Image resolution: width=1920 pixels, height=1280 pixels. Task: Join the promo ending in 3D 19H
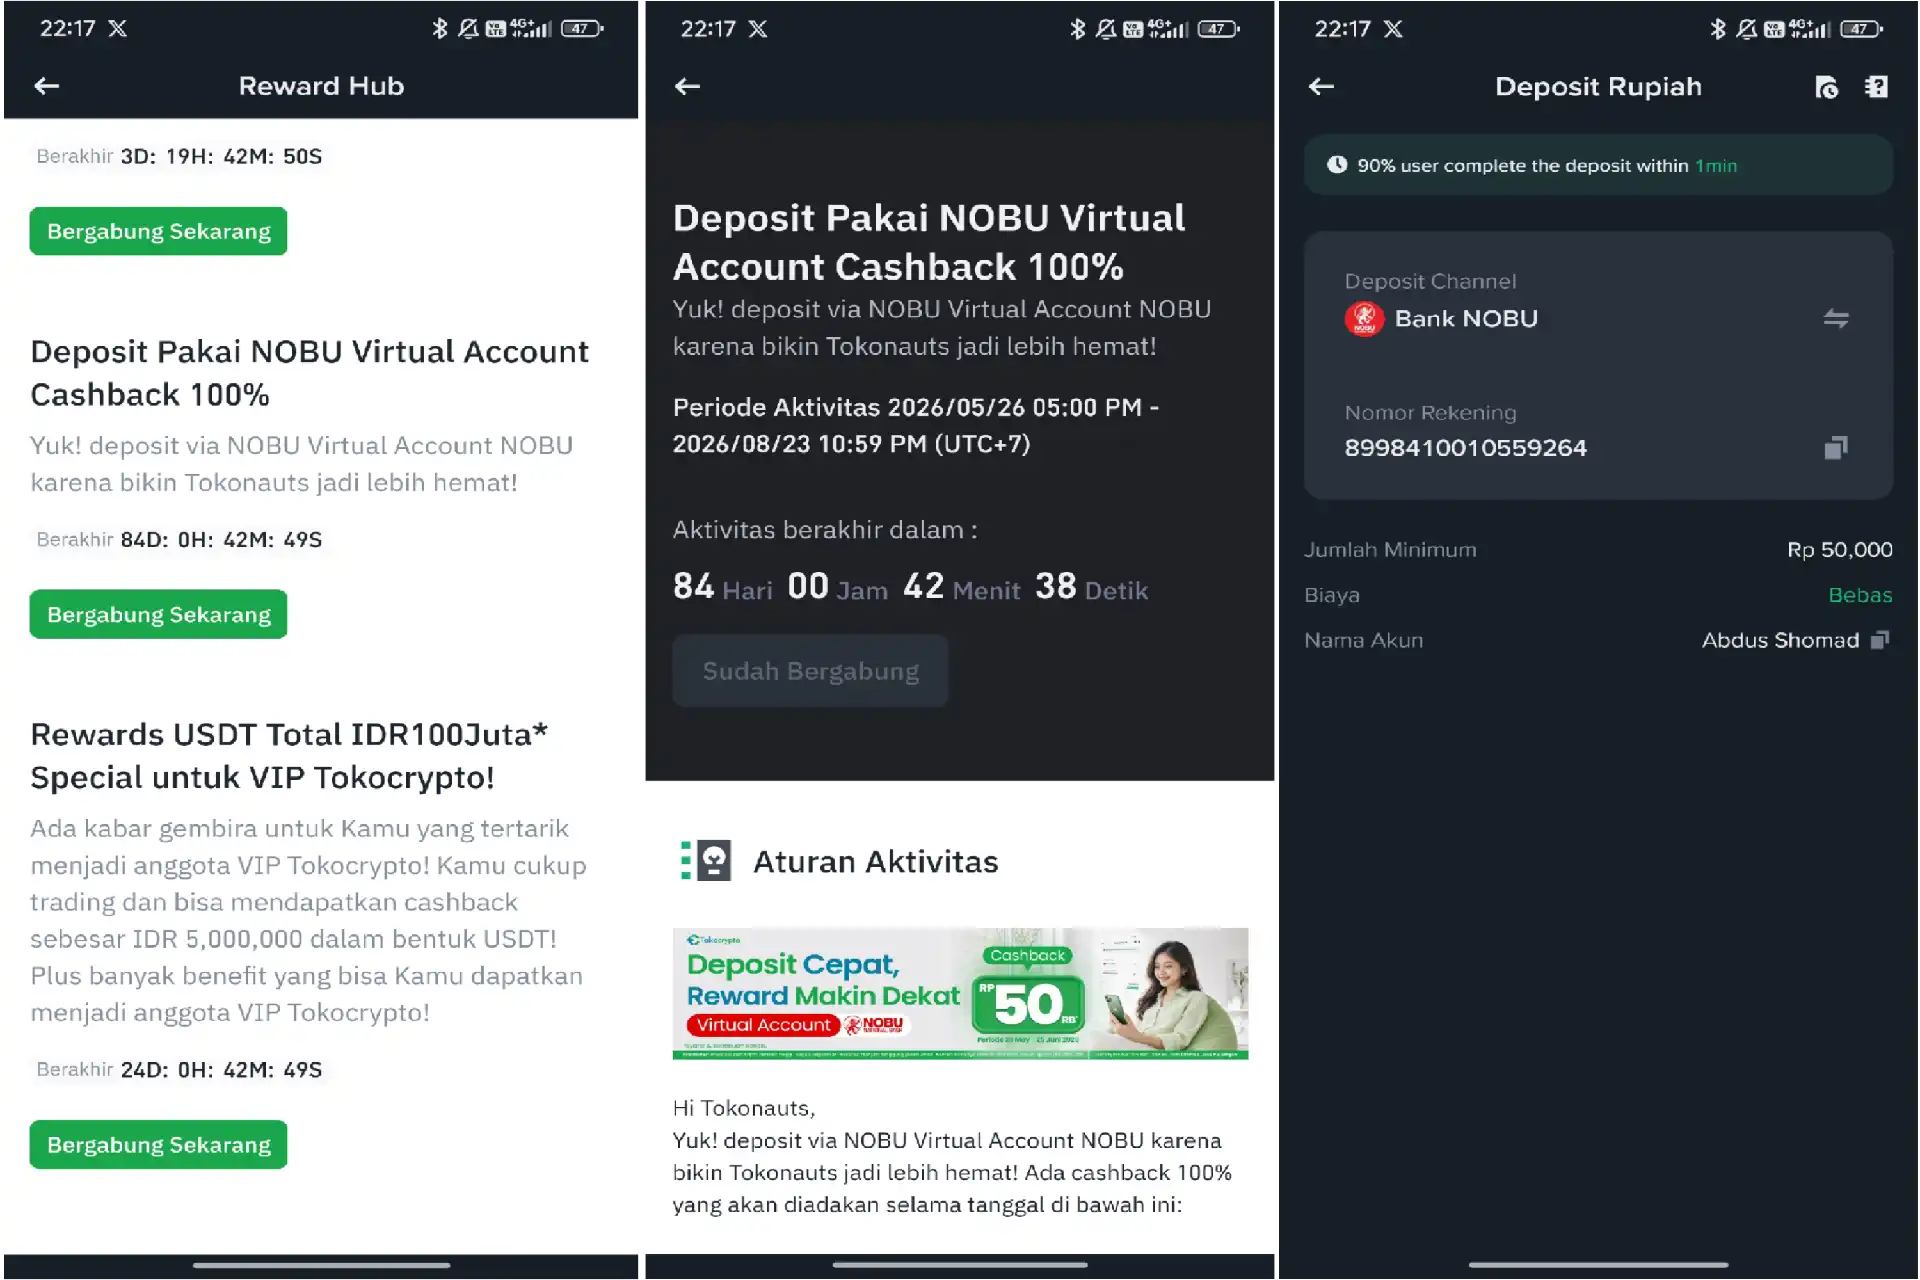click(158, 231)
